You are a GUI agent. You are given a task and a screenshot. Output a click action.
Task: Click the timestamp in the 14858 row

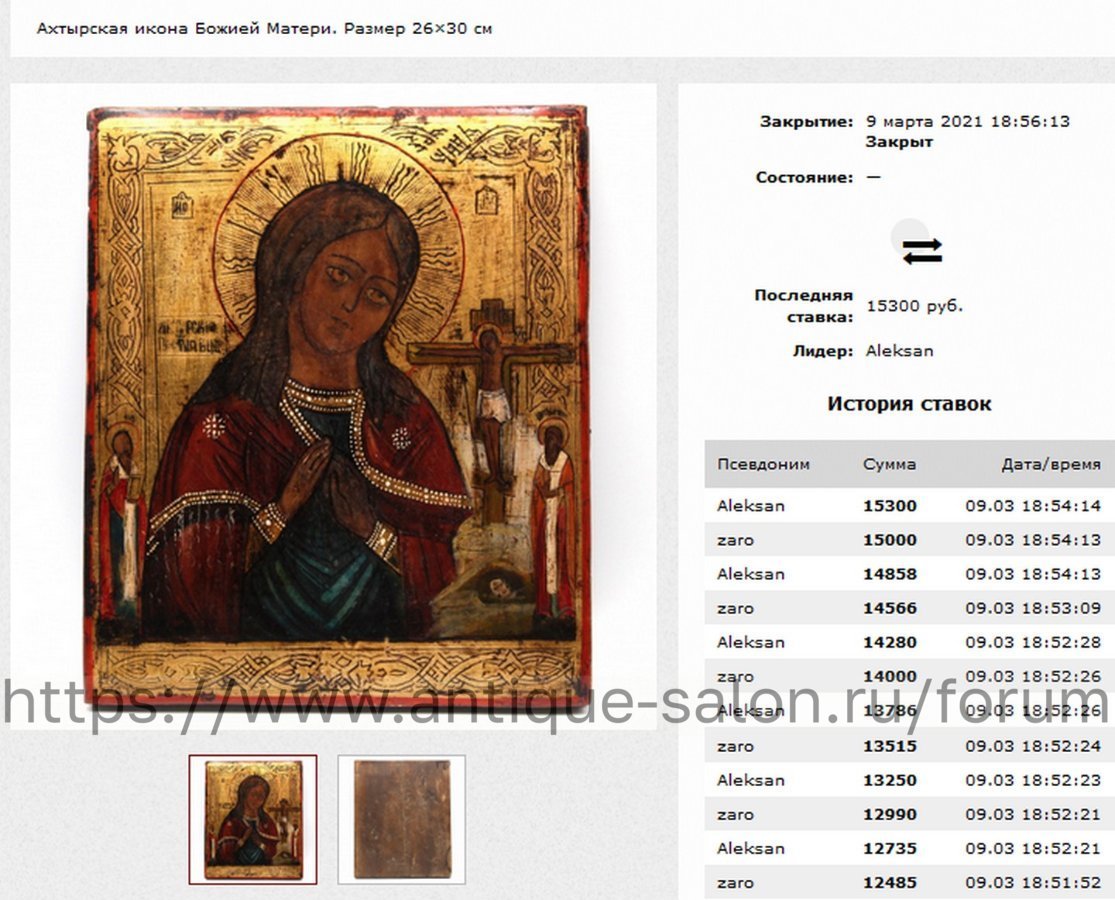[x=1033, y=574]
